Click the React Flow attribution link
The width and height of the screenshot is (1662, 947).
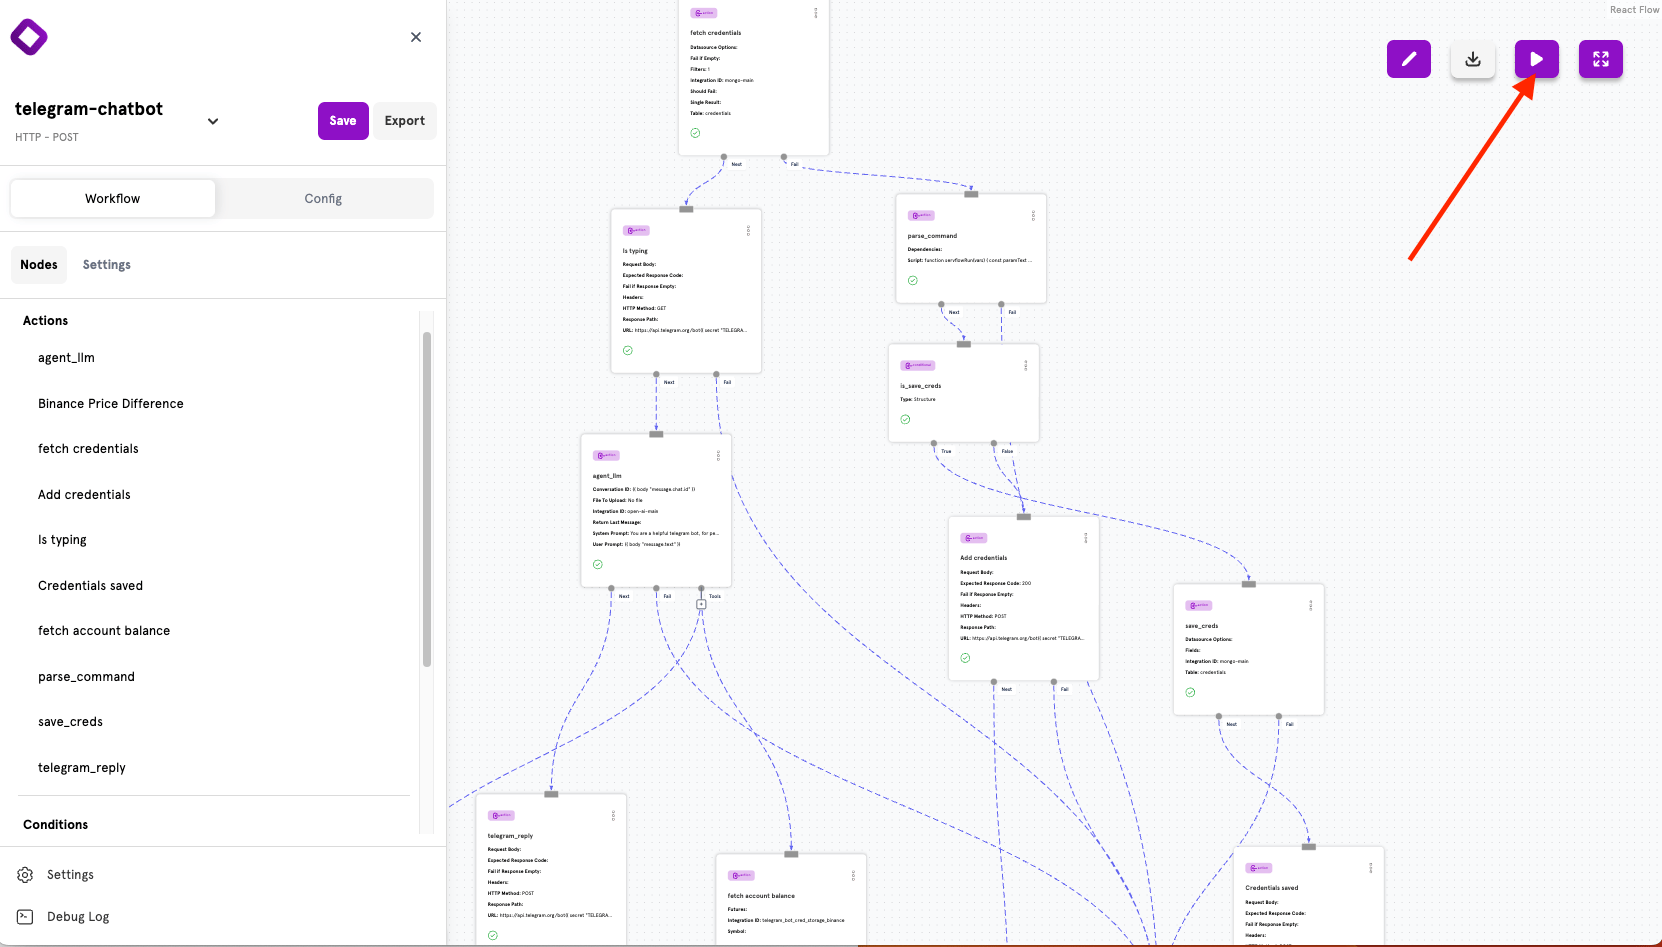[x=1634, y=10]
